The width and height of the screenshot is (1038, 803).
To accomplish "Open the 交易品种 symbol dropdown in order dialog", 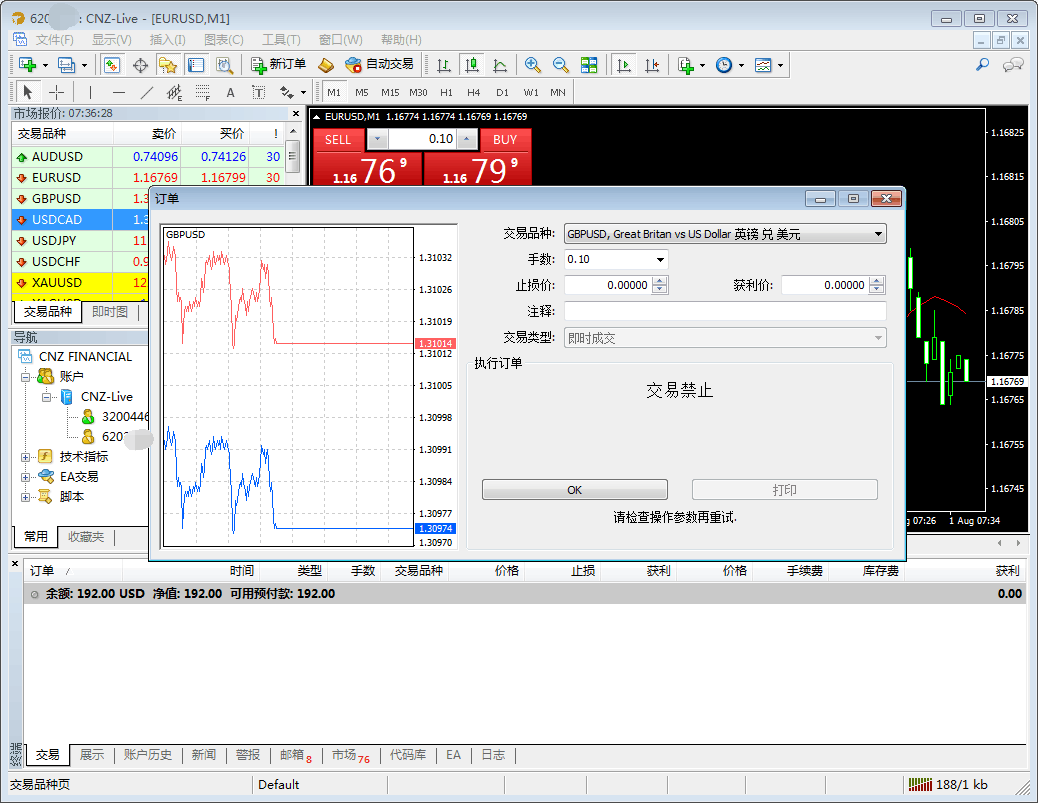I will pos(725,234).
